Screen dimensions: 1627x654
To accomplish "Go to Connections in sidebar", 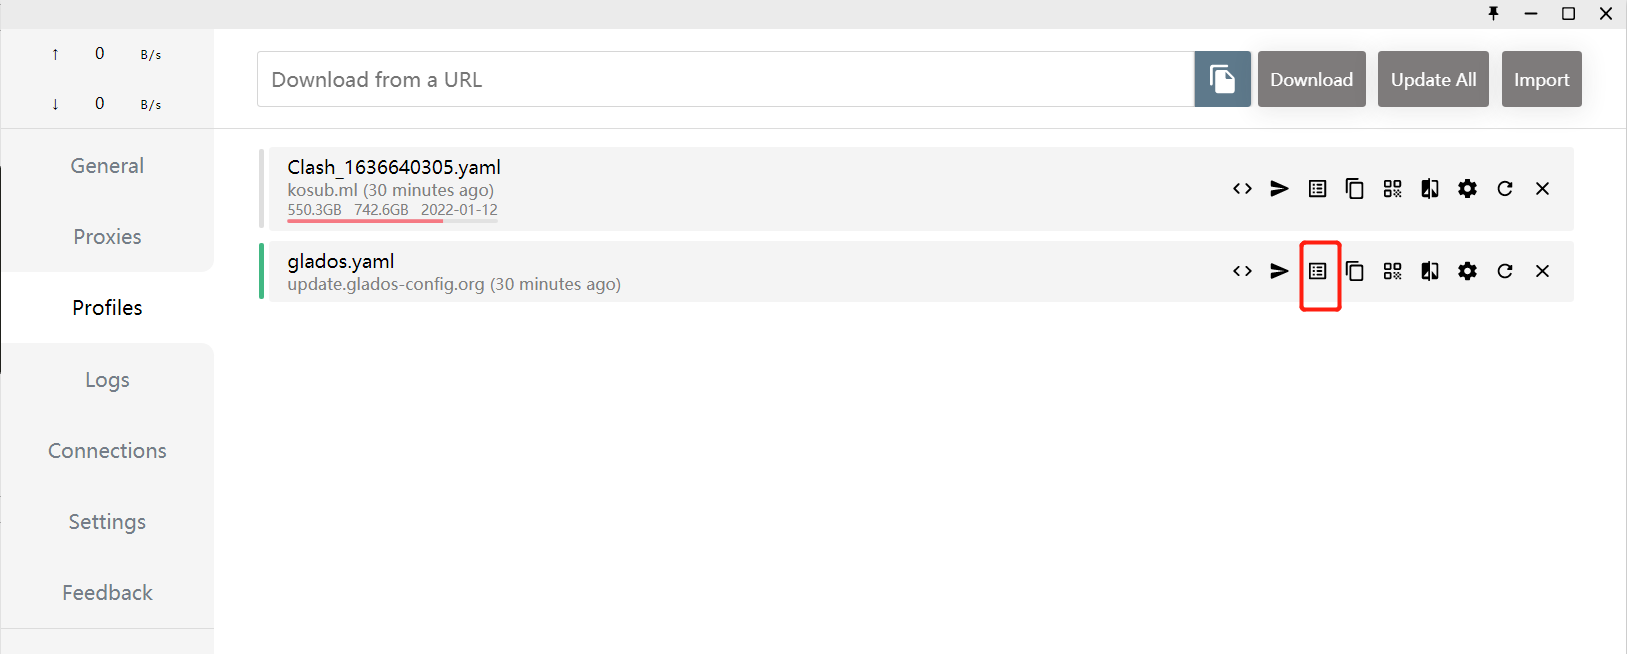I will pos(107,451).
